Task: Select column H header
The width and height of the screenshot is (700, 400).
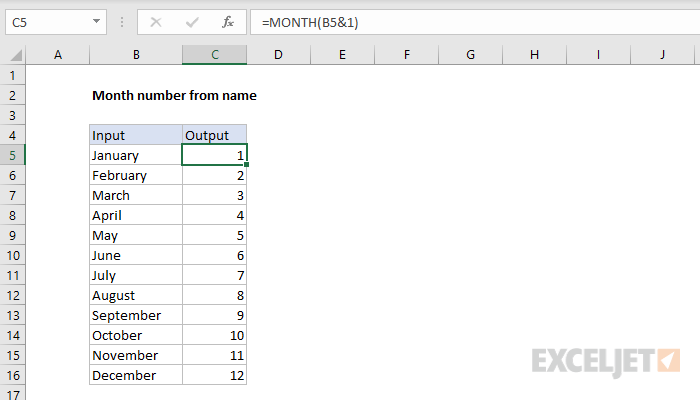Action: coord(534,54)
